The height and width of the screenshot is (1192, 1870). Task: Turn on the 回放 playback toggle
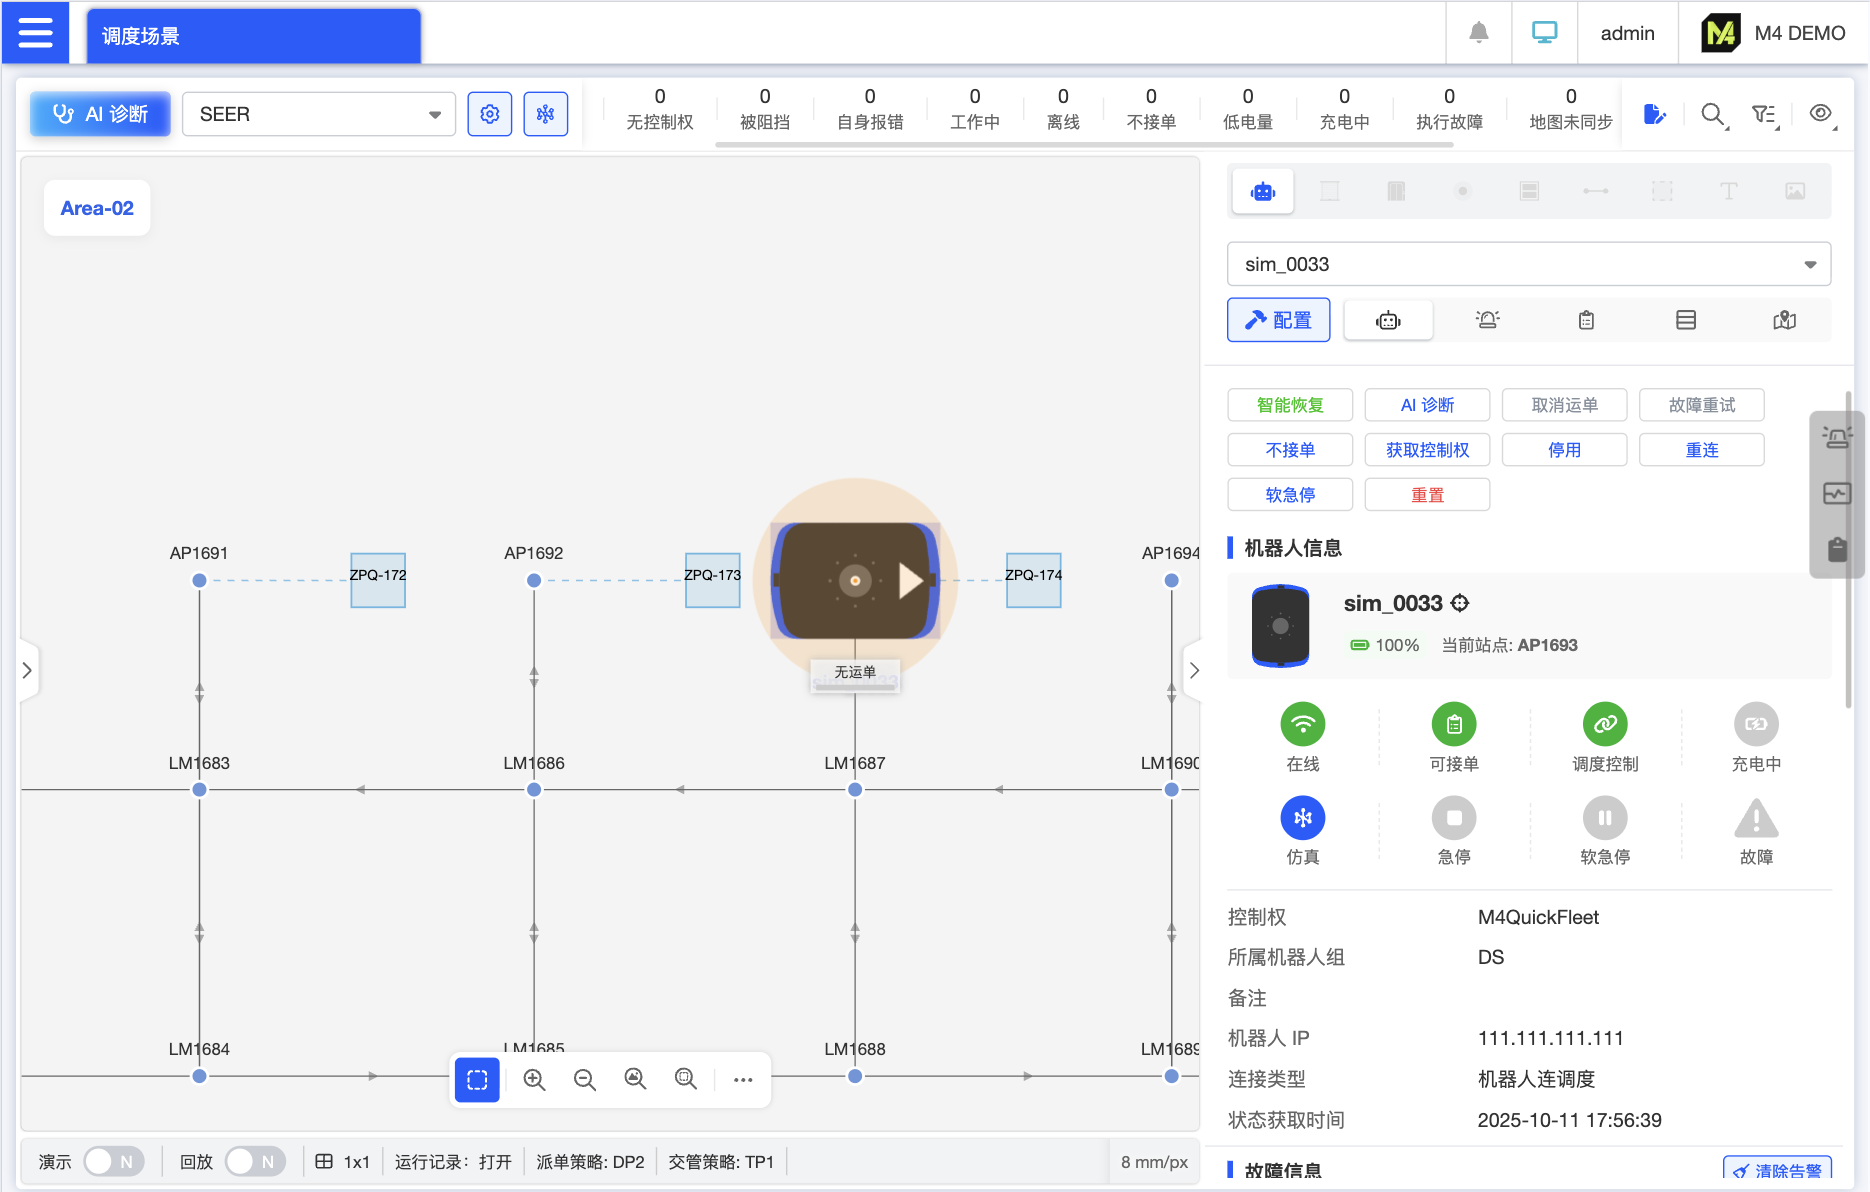(255, 1161)
